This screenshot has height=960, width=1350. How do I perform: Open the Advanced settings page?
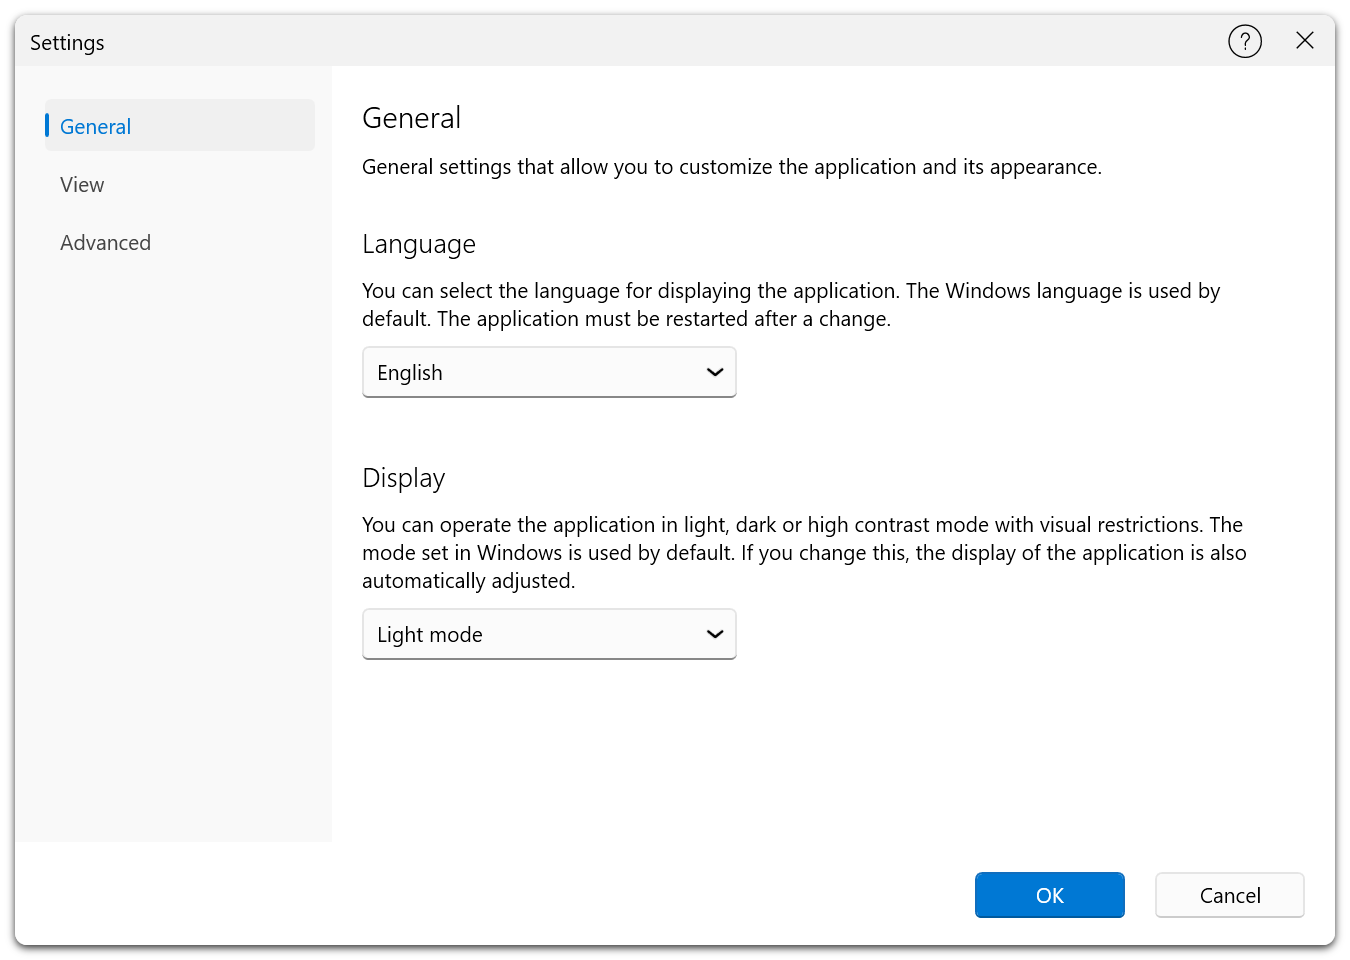[x=180, y=242]
